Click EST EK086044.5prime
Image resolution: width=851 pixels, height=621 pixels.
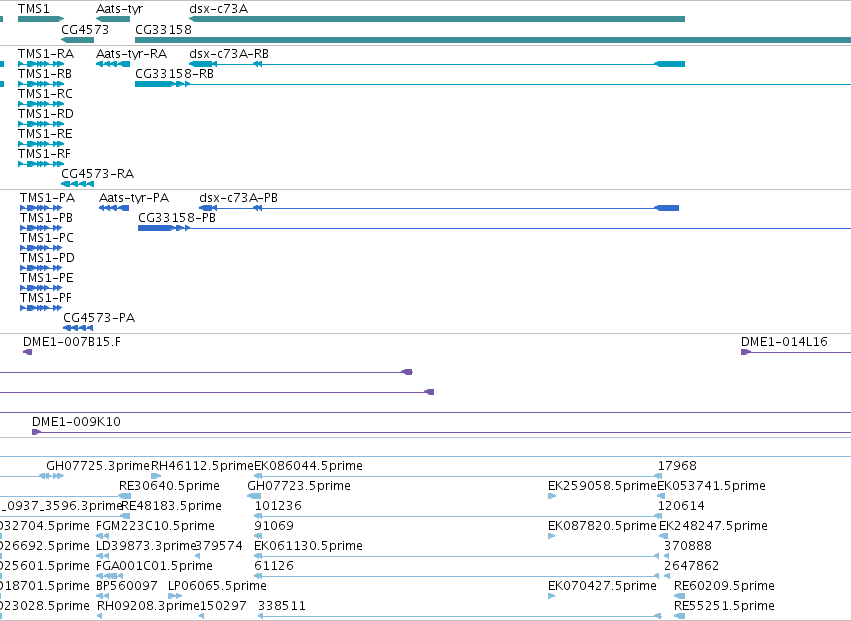click(x=308, y=466)
